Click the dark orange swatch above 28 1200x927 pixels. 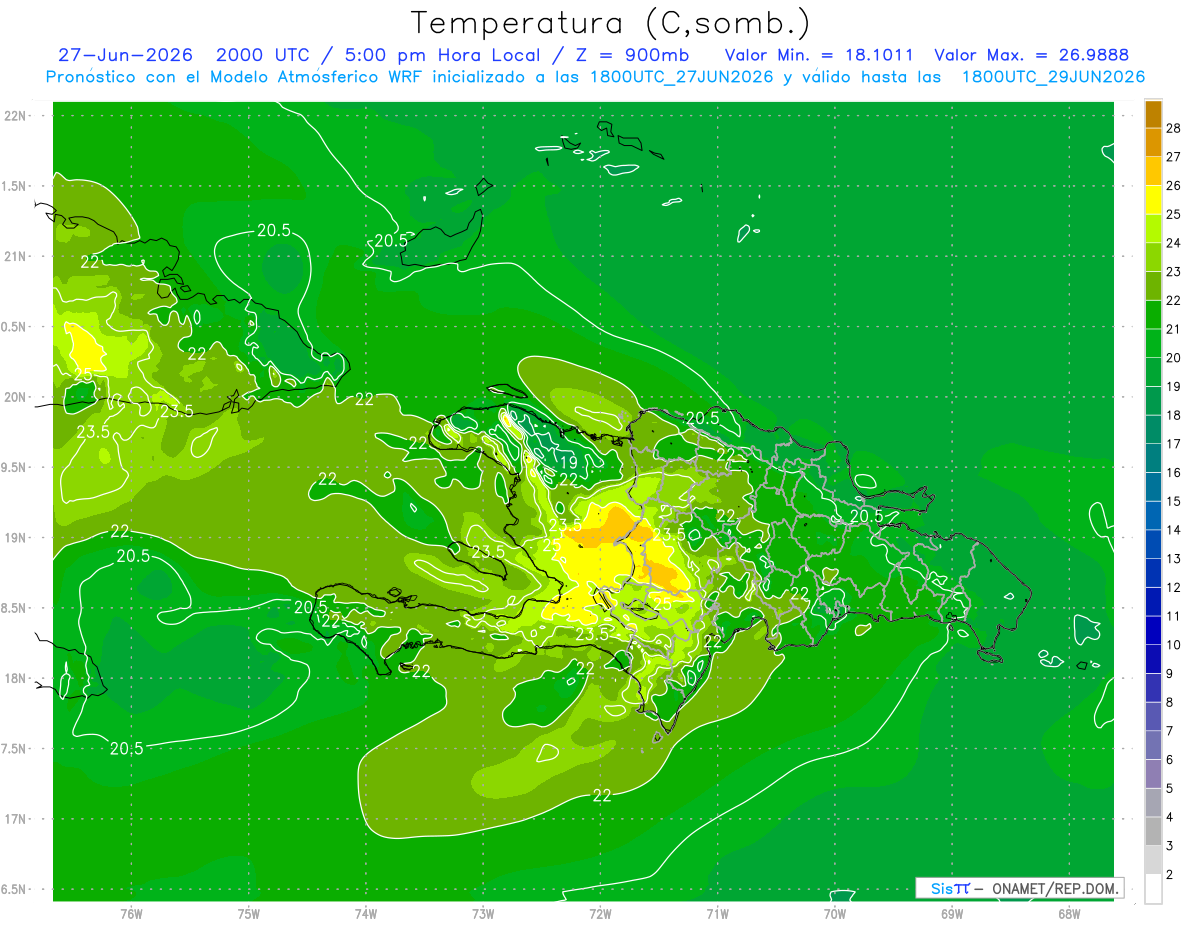click(1153, 114)
